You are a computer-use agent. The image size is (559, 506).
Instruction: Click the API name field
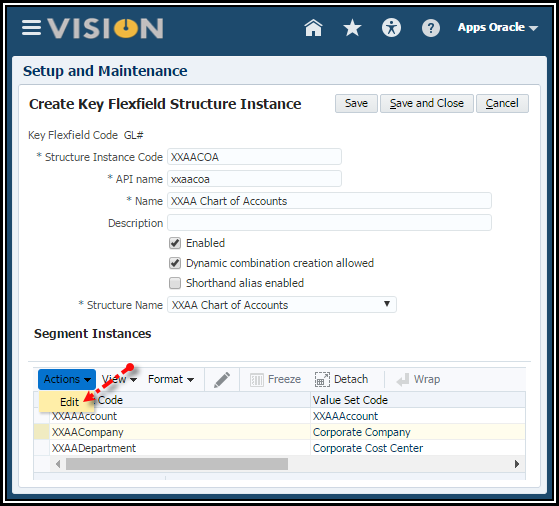(x=254, y=179)
